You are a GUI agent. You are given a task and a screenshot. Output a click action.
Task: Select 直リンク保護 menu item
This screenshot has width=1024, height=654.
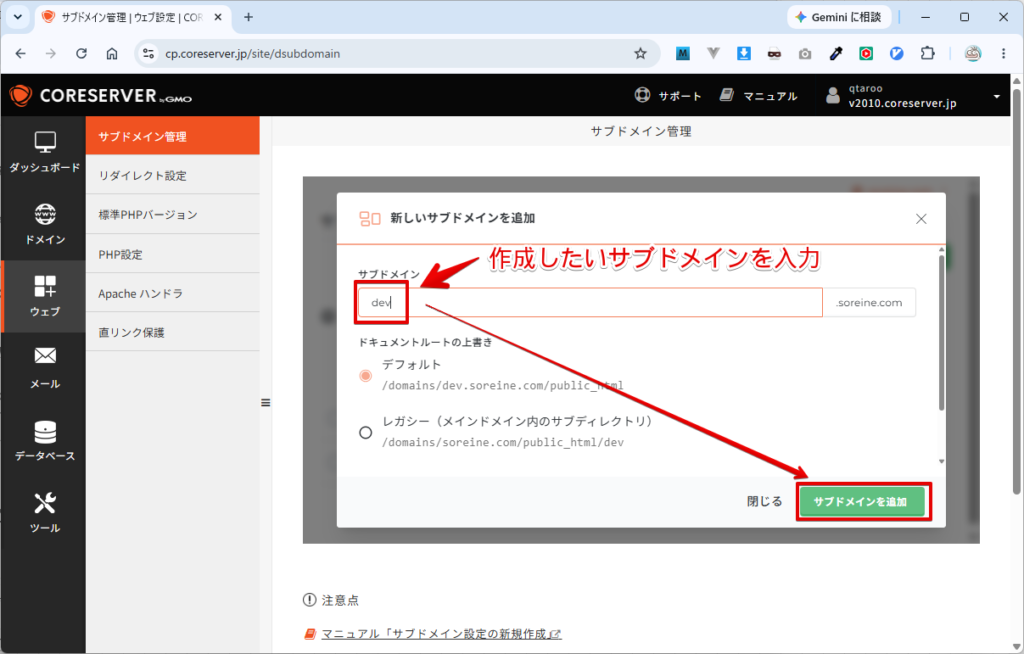point(172,332)
